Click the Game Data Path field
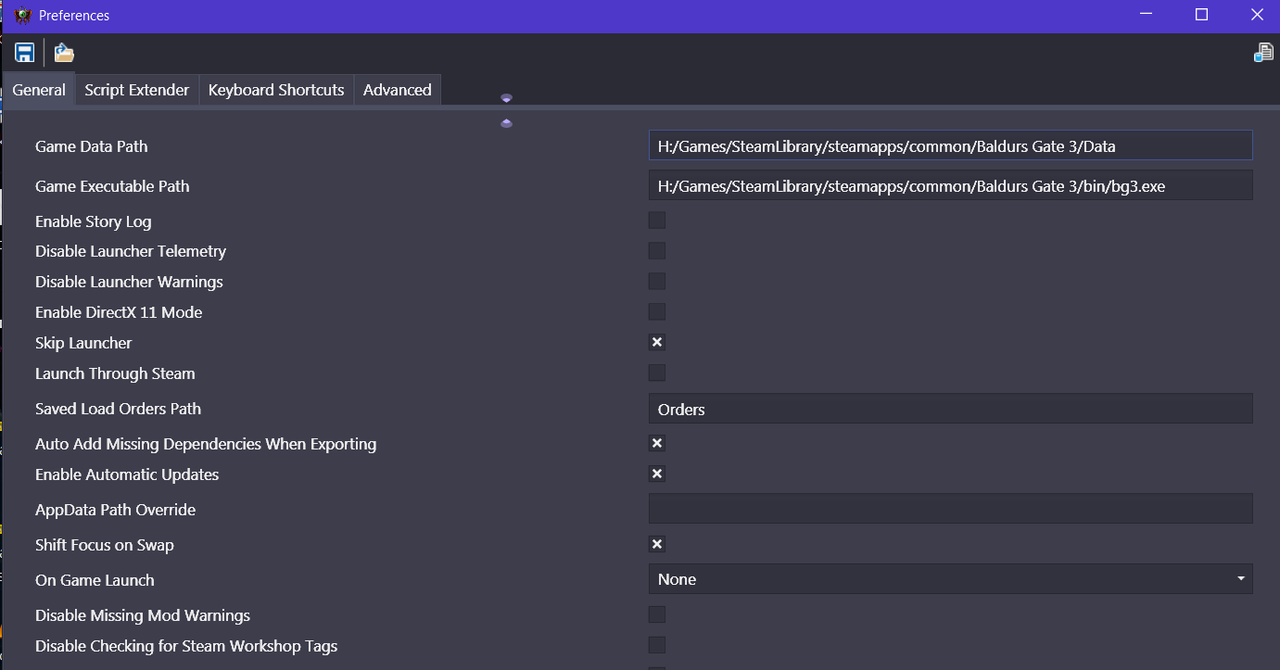 tap(950, 146)
